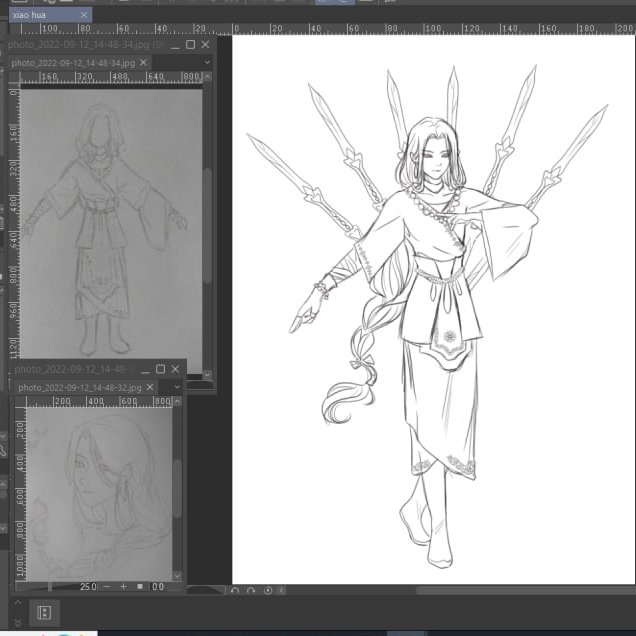Select the photo_2022-09-12_14-48-34.jpg tab
This screenshot has height=636, width=636.
(79, 63)
